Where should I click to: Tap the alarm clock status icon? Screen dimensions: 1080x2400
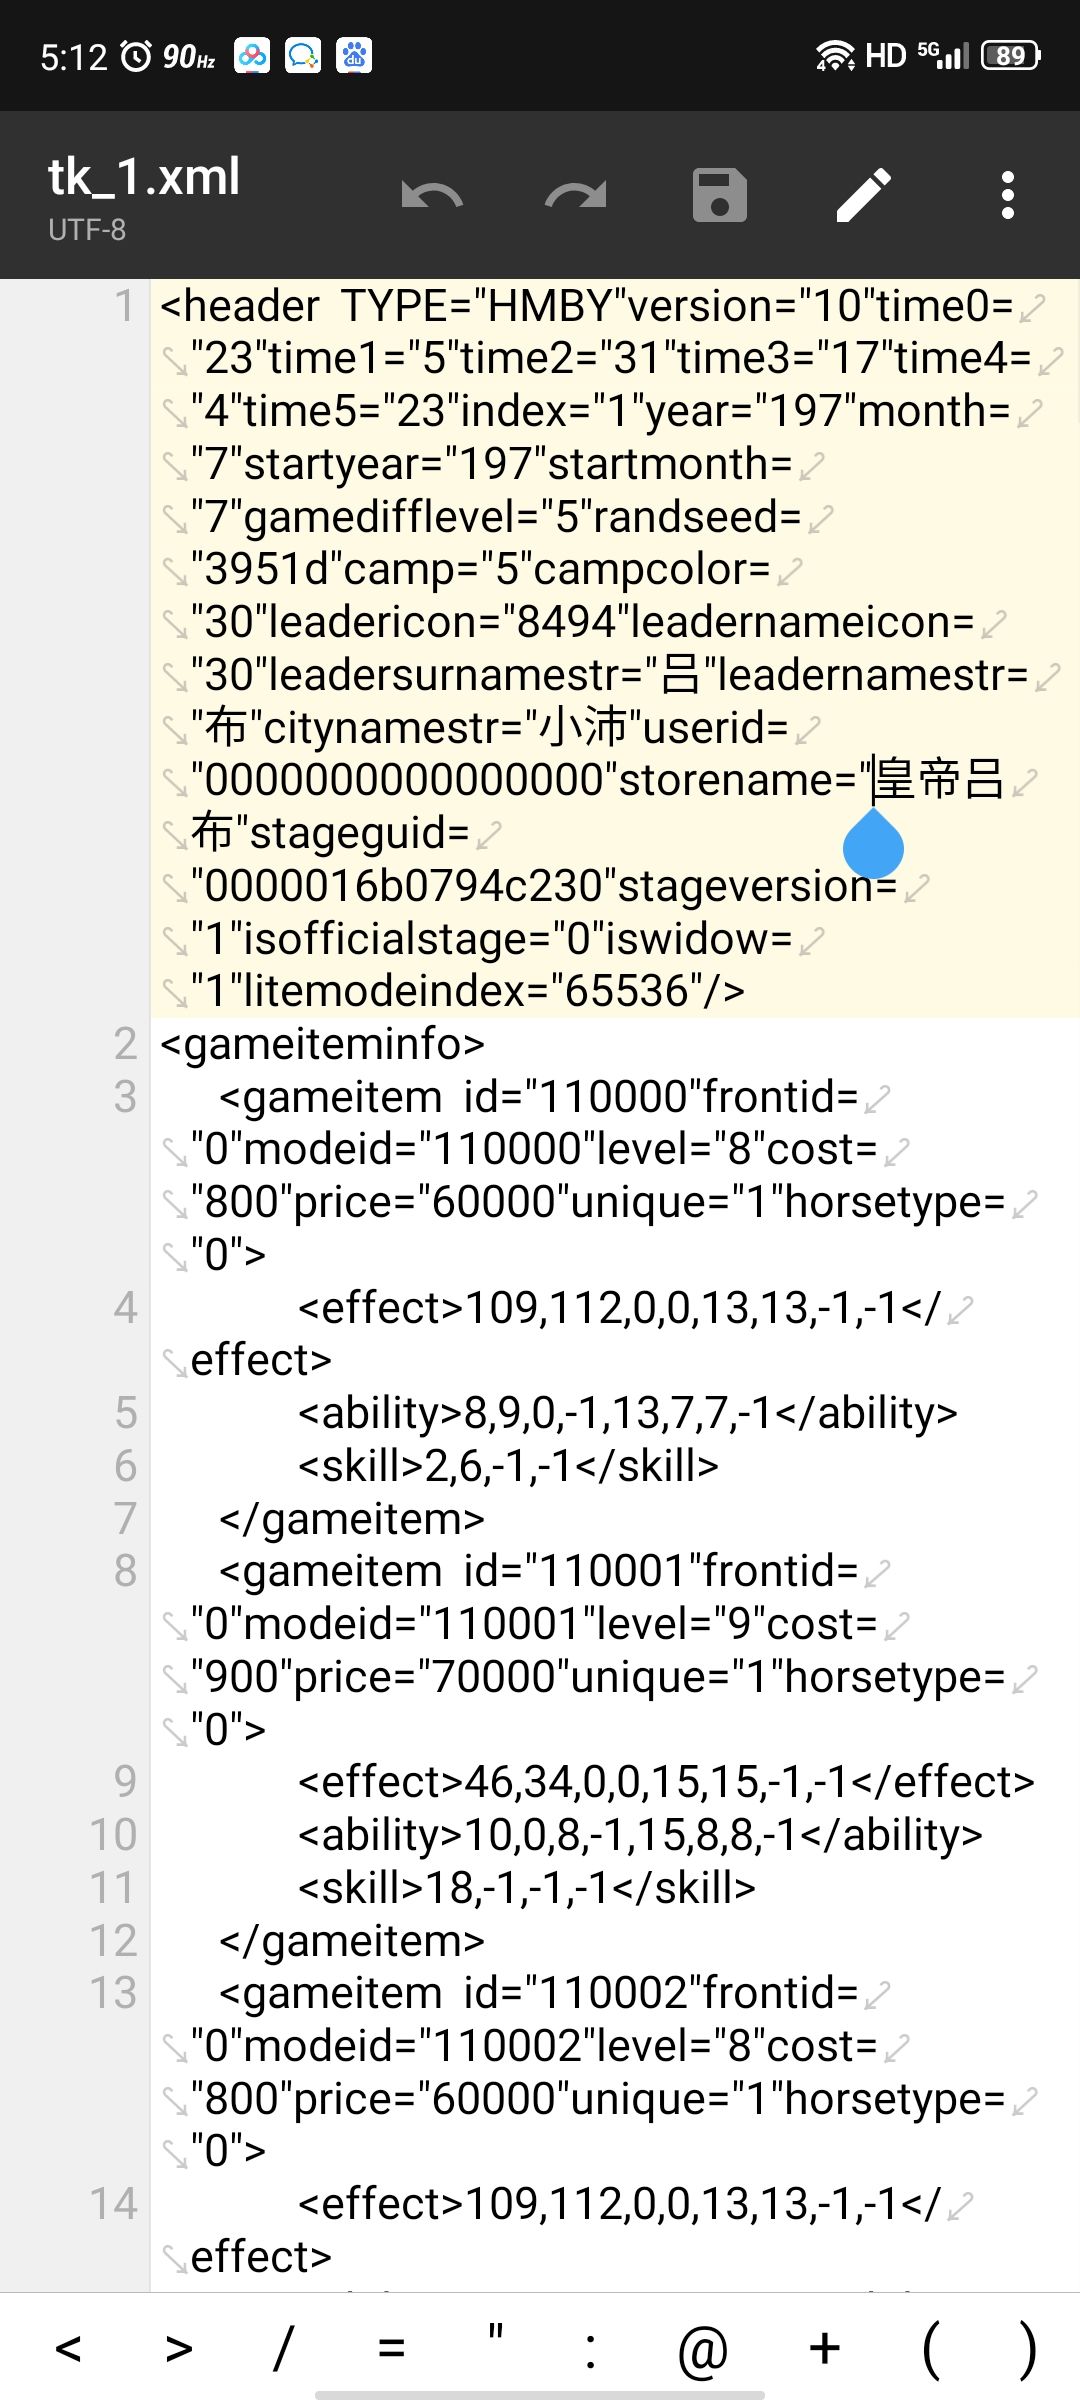pyautogui.click(x=136, y=56)
